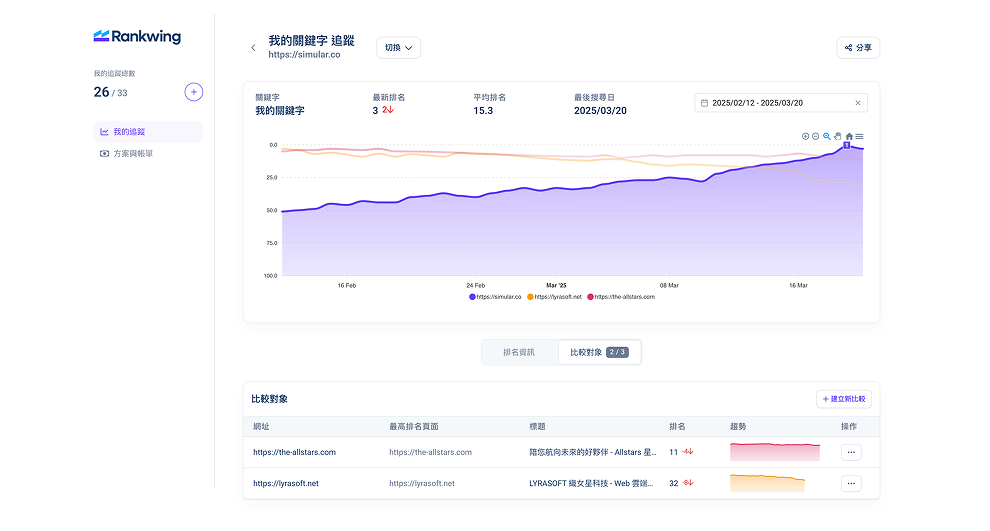Image resolution: width=990 pixels, height=531 pixels.
Task: Go back using the left chevron
Action: [253, 47]
